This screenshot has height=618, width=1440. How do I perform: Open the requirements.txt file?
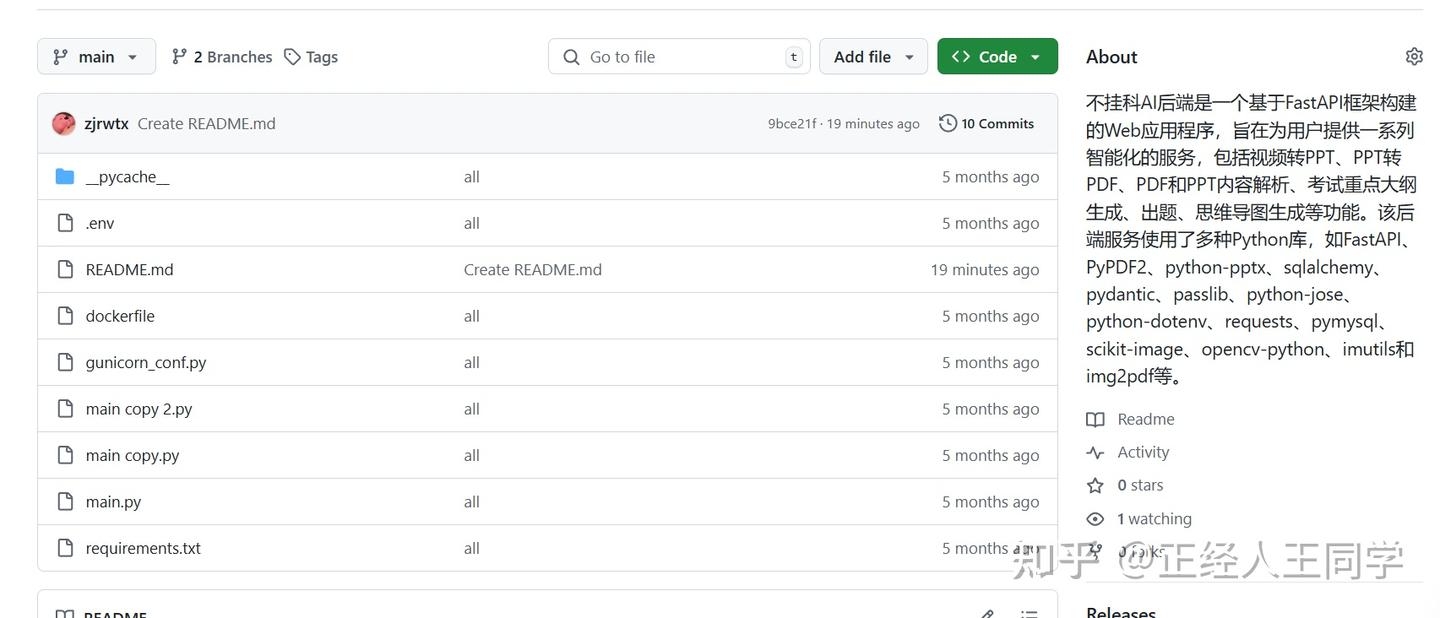coord(143,548)
